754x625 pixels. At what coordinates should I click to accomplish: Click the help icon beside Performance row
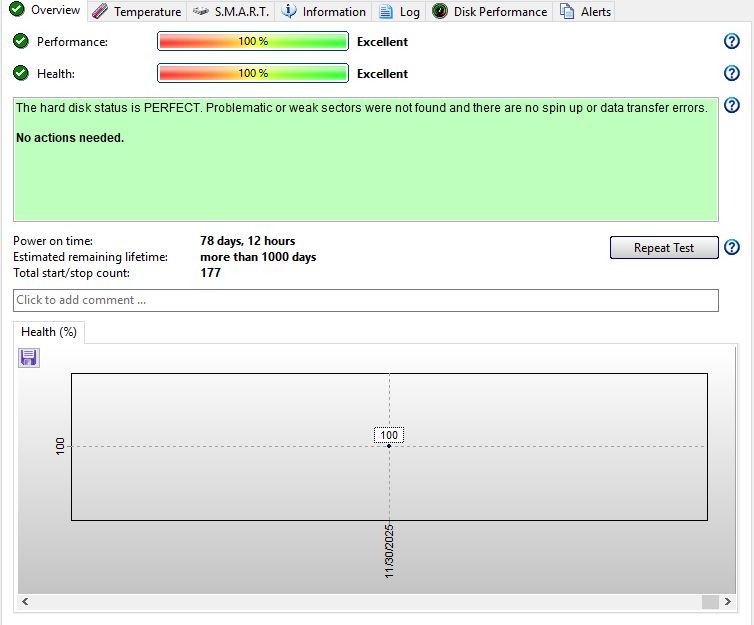731,41
